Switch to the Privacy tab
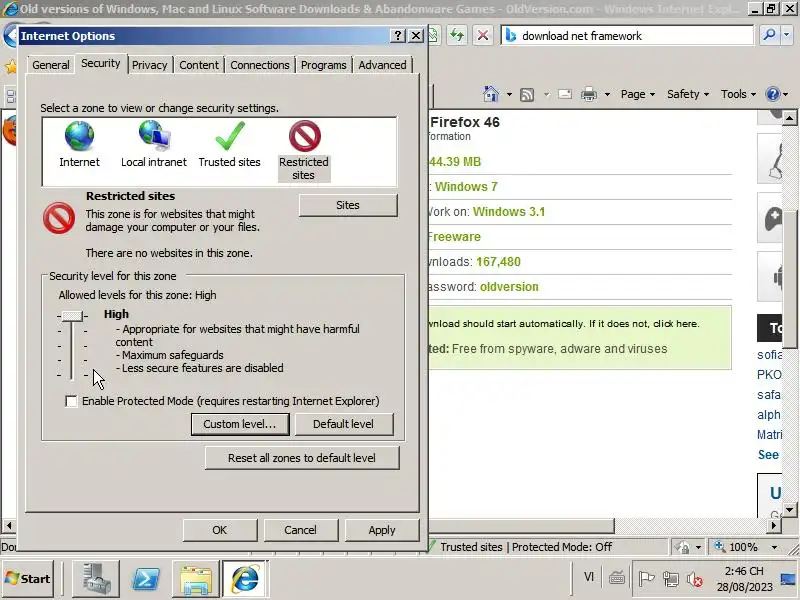Image resolution: width=800 pixels, height=600 pixels. (149, 65)
